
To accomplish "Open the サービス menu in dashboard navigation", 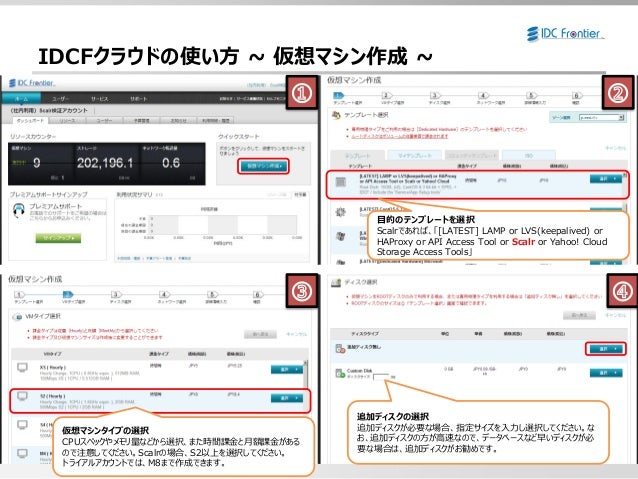I will pos(100,99).
